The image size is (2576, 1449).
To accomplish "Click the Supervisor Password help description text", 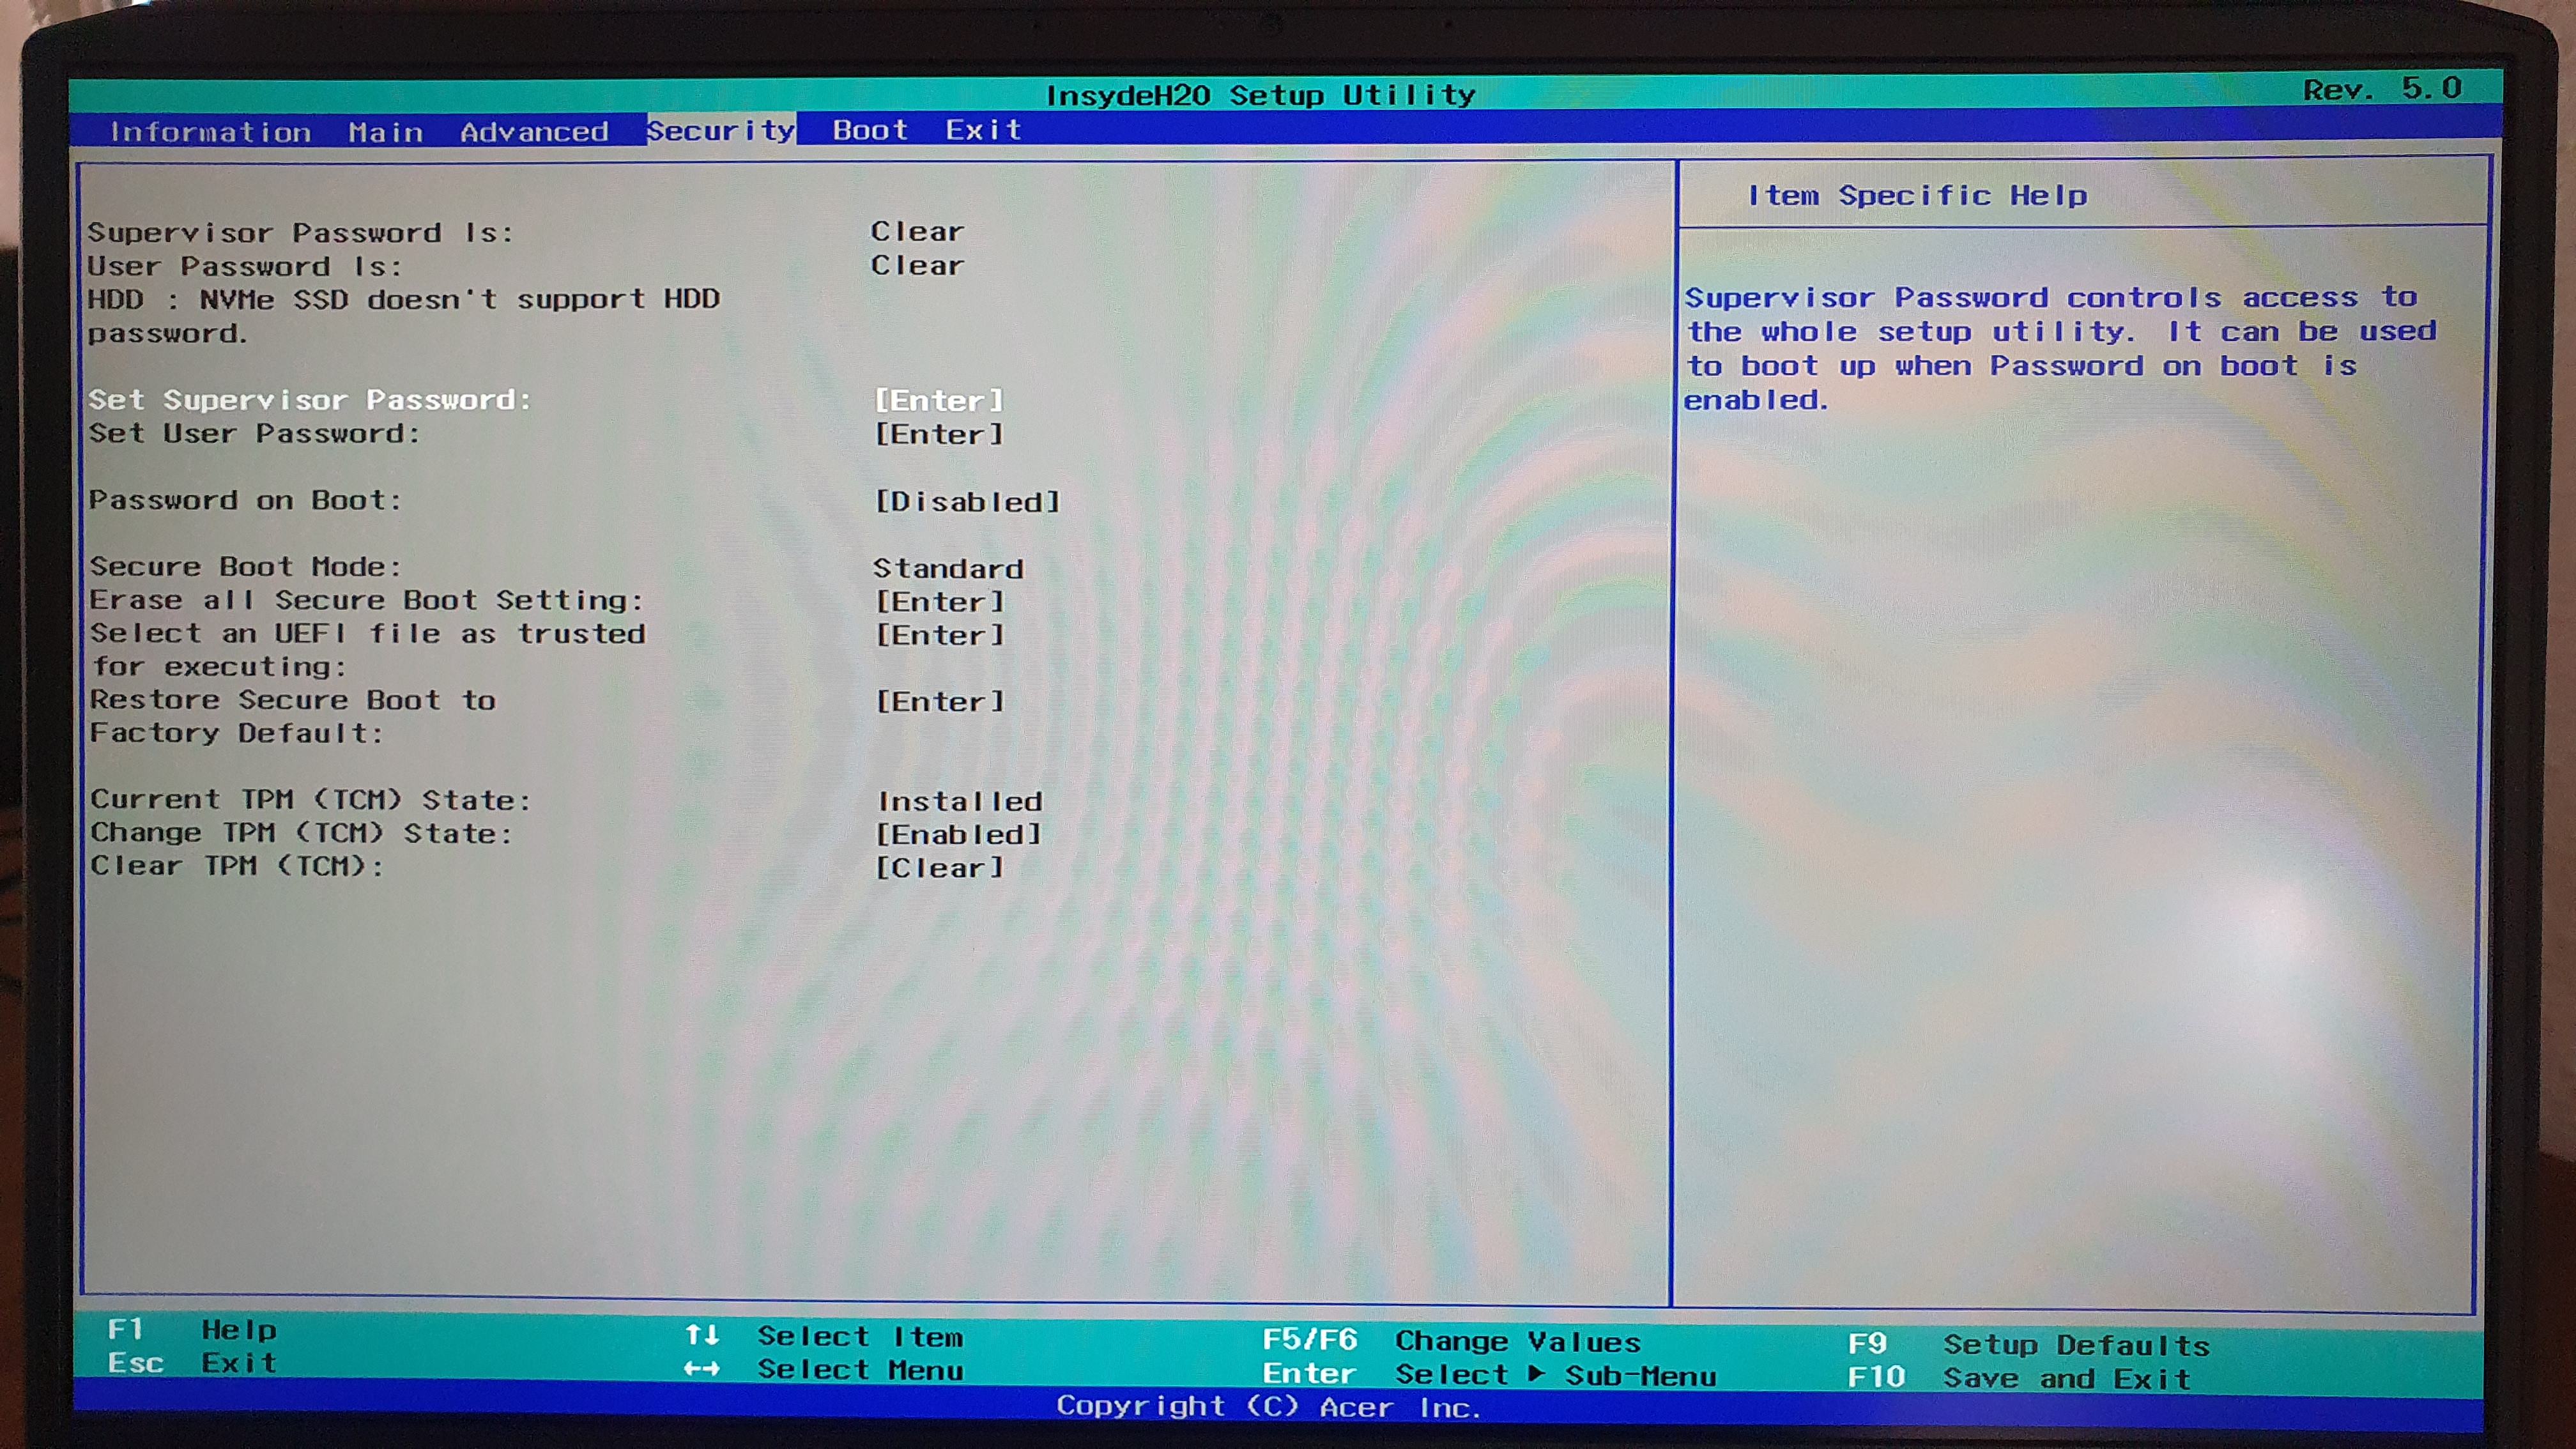I will pos(2060,348).
